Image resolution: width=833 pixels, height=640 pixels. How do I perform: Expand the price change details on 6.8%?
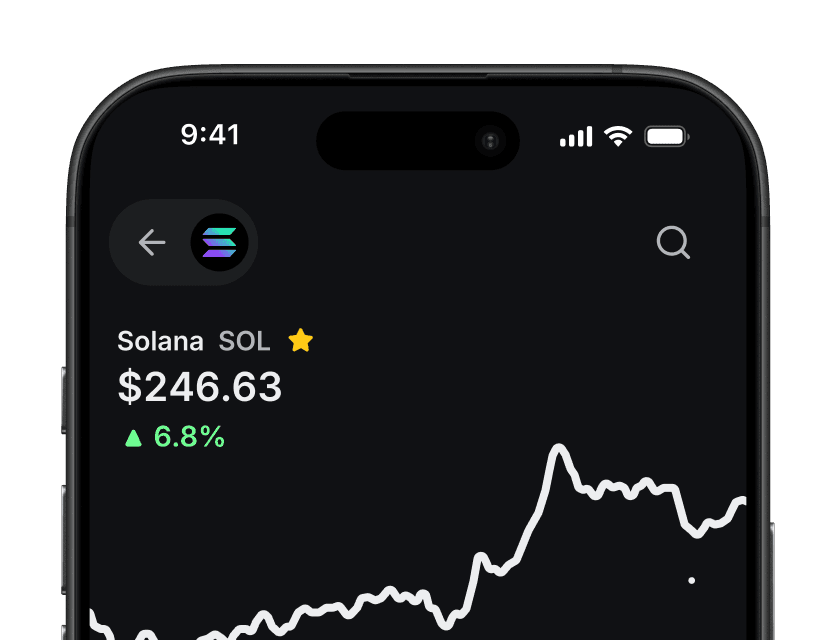click(188, 437)
